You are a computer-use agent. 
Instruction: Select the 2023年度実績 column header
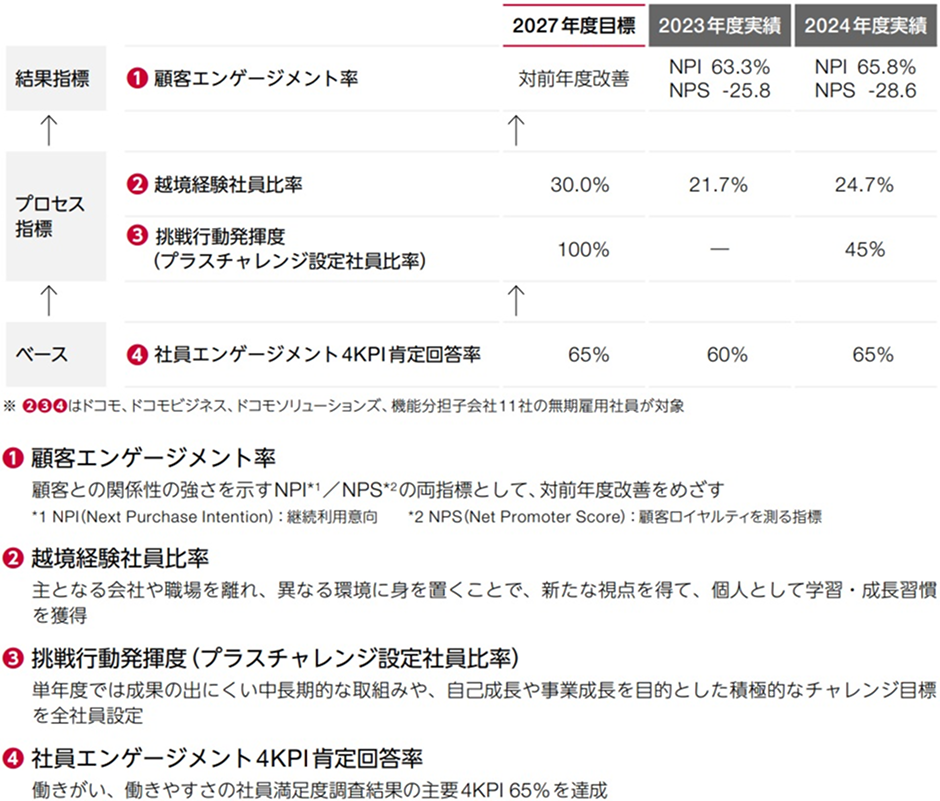pyautogui.click(x=718, y=27)
